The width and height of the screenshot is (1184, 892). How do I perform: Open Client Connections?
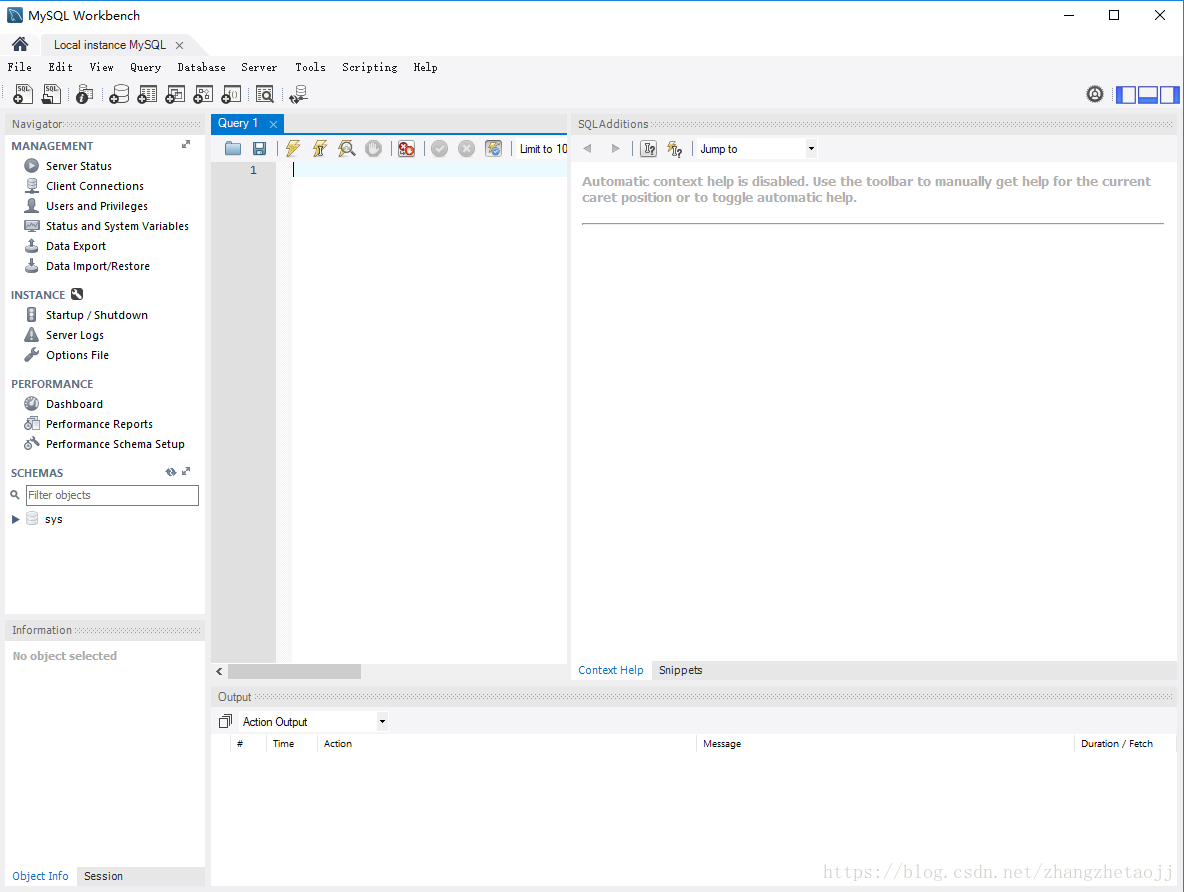pyautogui.click(x=94, y=186)
